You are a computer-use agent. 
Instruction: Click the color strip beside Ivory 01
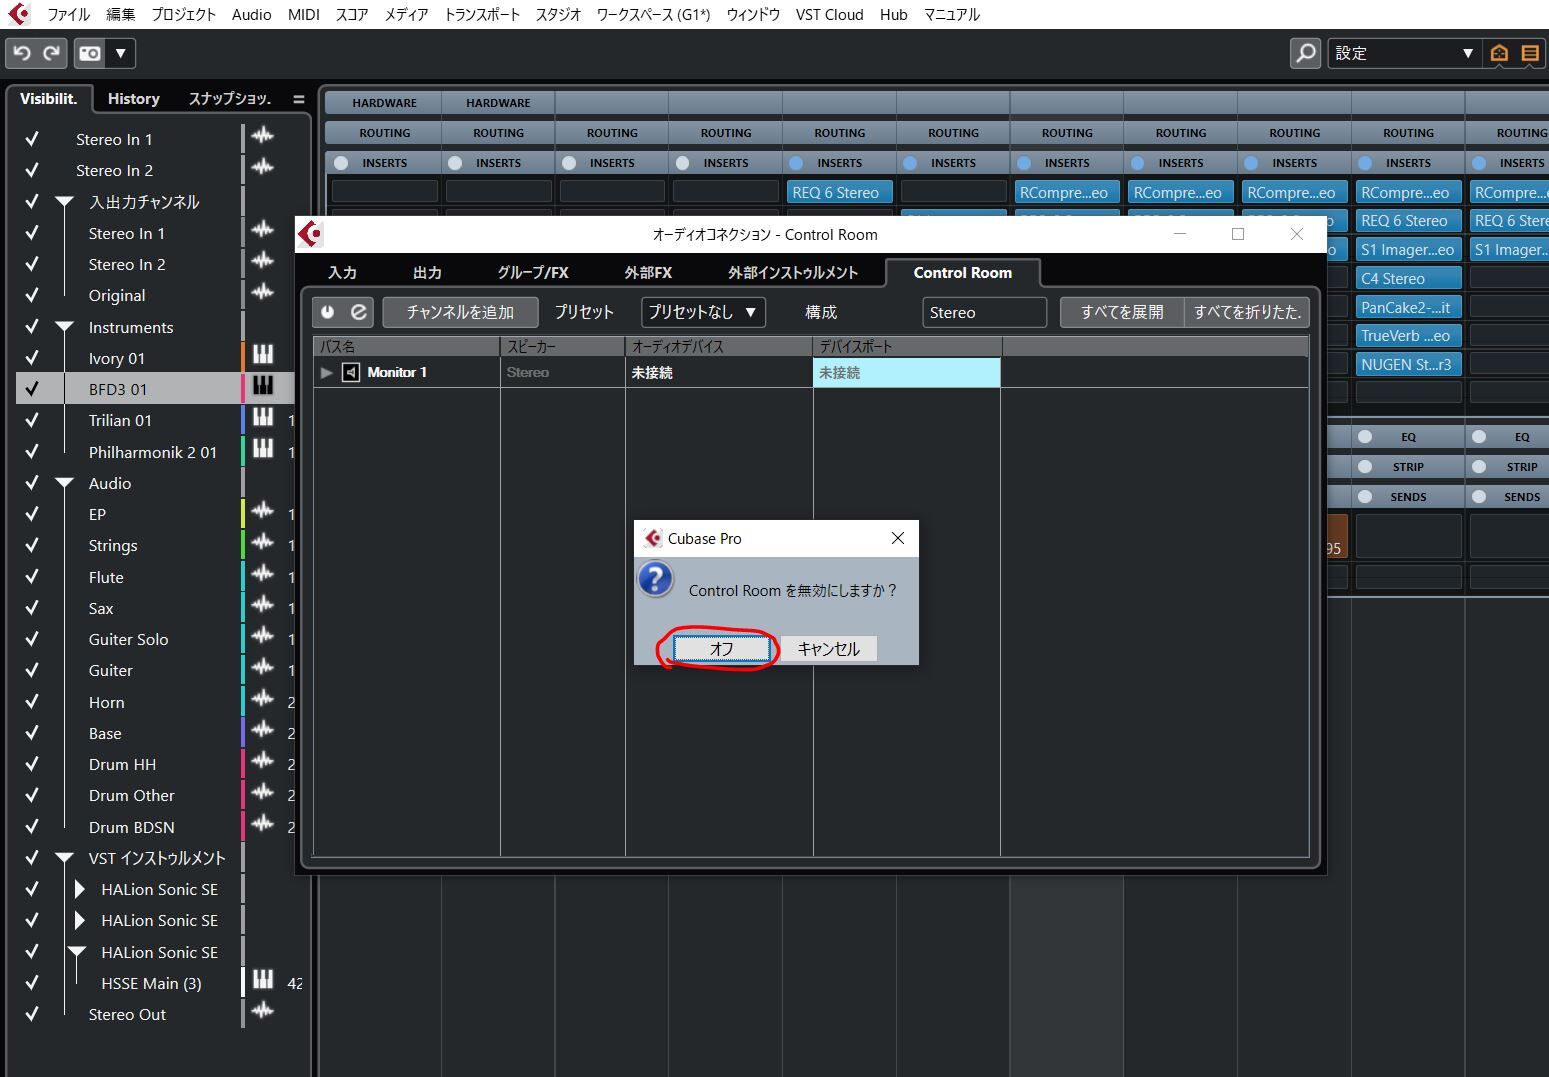[x=243, y=358]
